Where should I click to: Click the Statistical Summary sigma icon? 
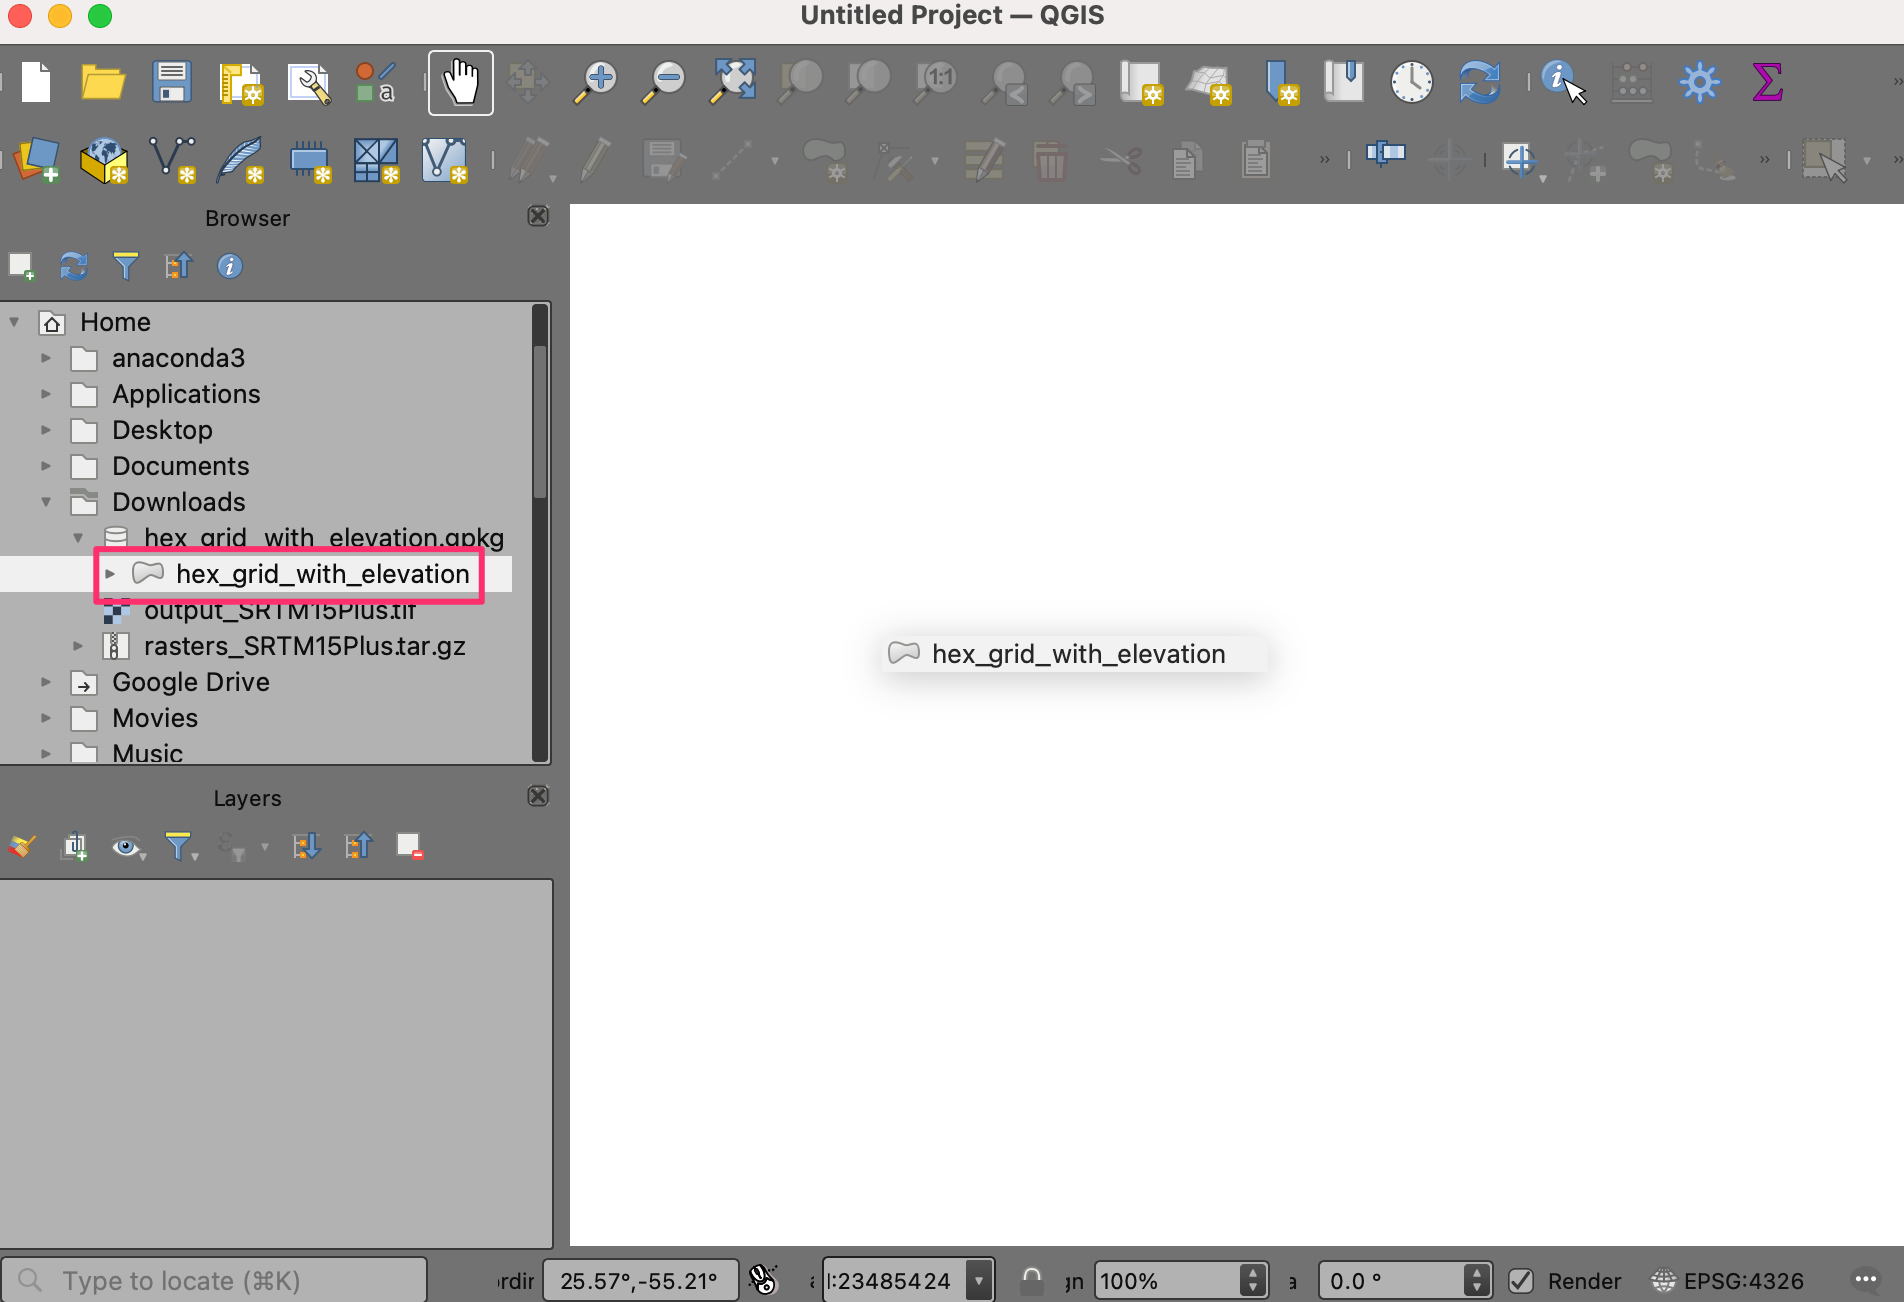tap(1767, 82)
